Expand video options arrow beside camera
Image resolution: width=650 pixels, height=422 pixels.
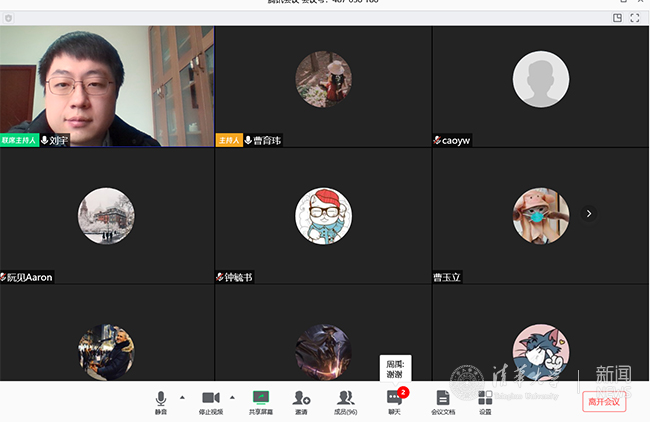click(232, 397)
